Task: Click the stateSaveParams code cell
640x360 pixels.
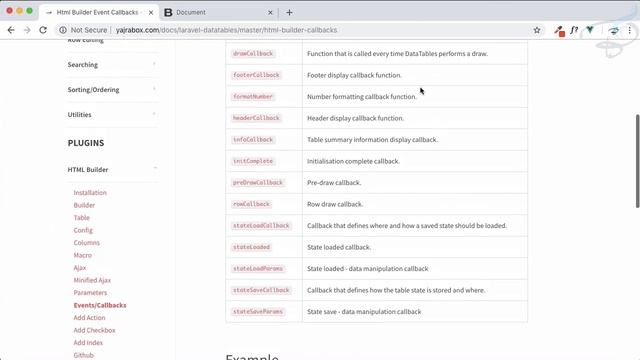Action: [258, 312]
